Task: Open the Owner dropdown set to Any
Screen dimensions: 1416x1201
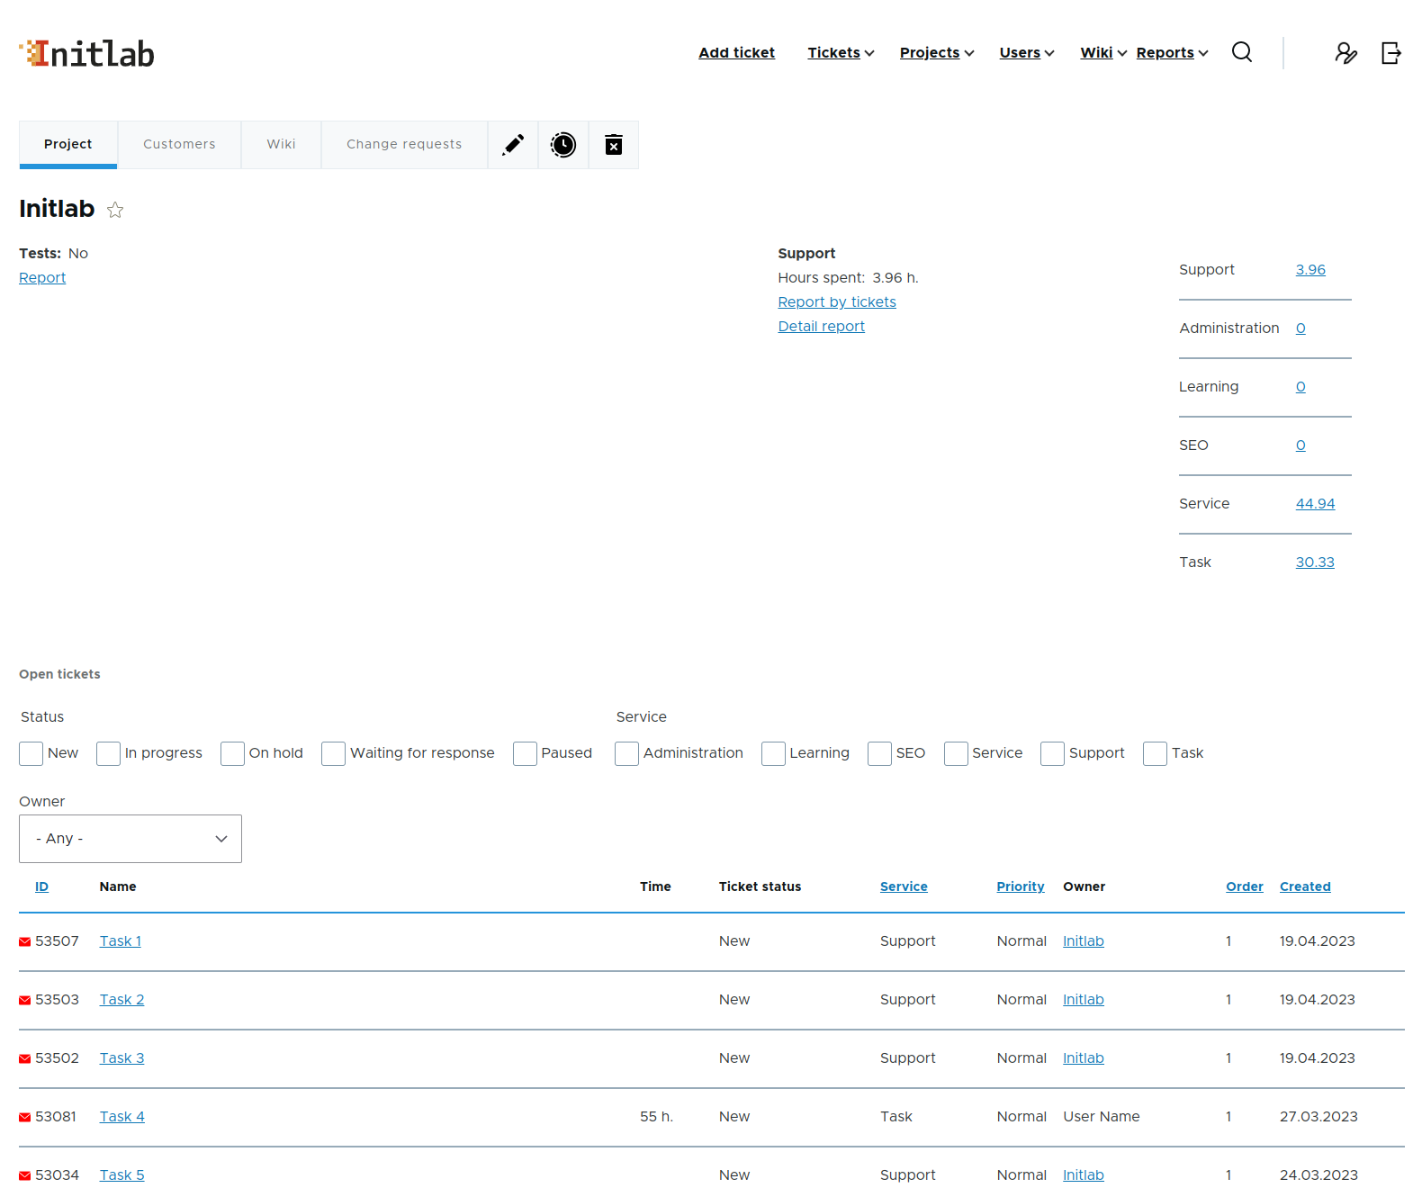Action: pos(130,838)
